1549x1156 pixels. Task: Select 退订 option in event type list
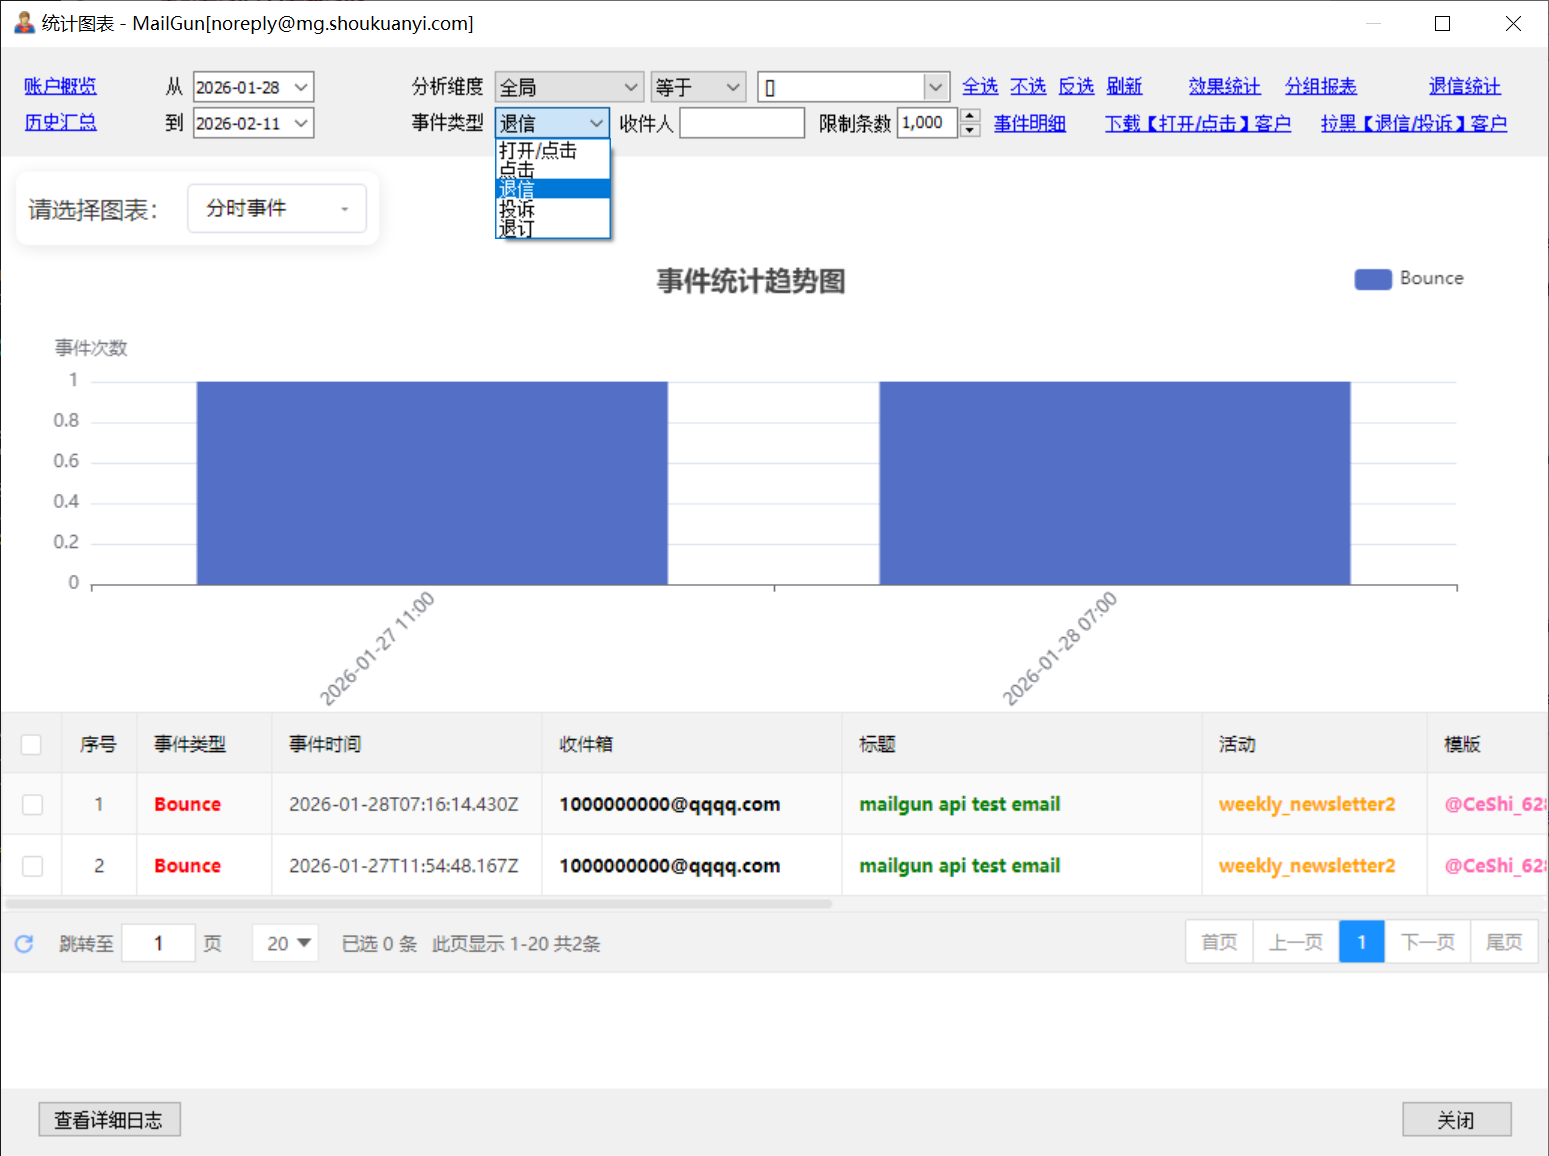pyautogui.click(x=516, y=229)
